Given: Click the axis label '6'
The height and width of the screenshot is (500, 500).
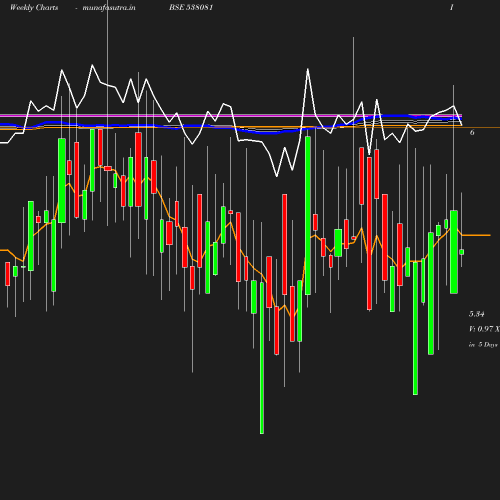Looking at the screenshot, I should point(472,133).
